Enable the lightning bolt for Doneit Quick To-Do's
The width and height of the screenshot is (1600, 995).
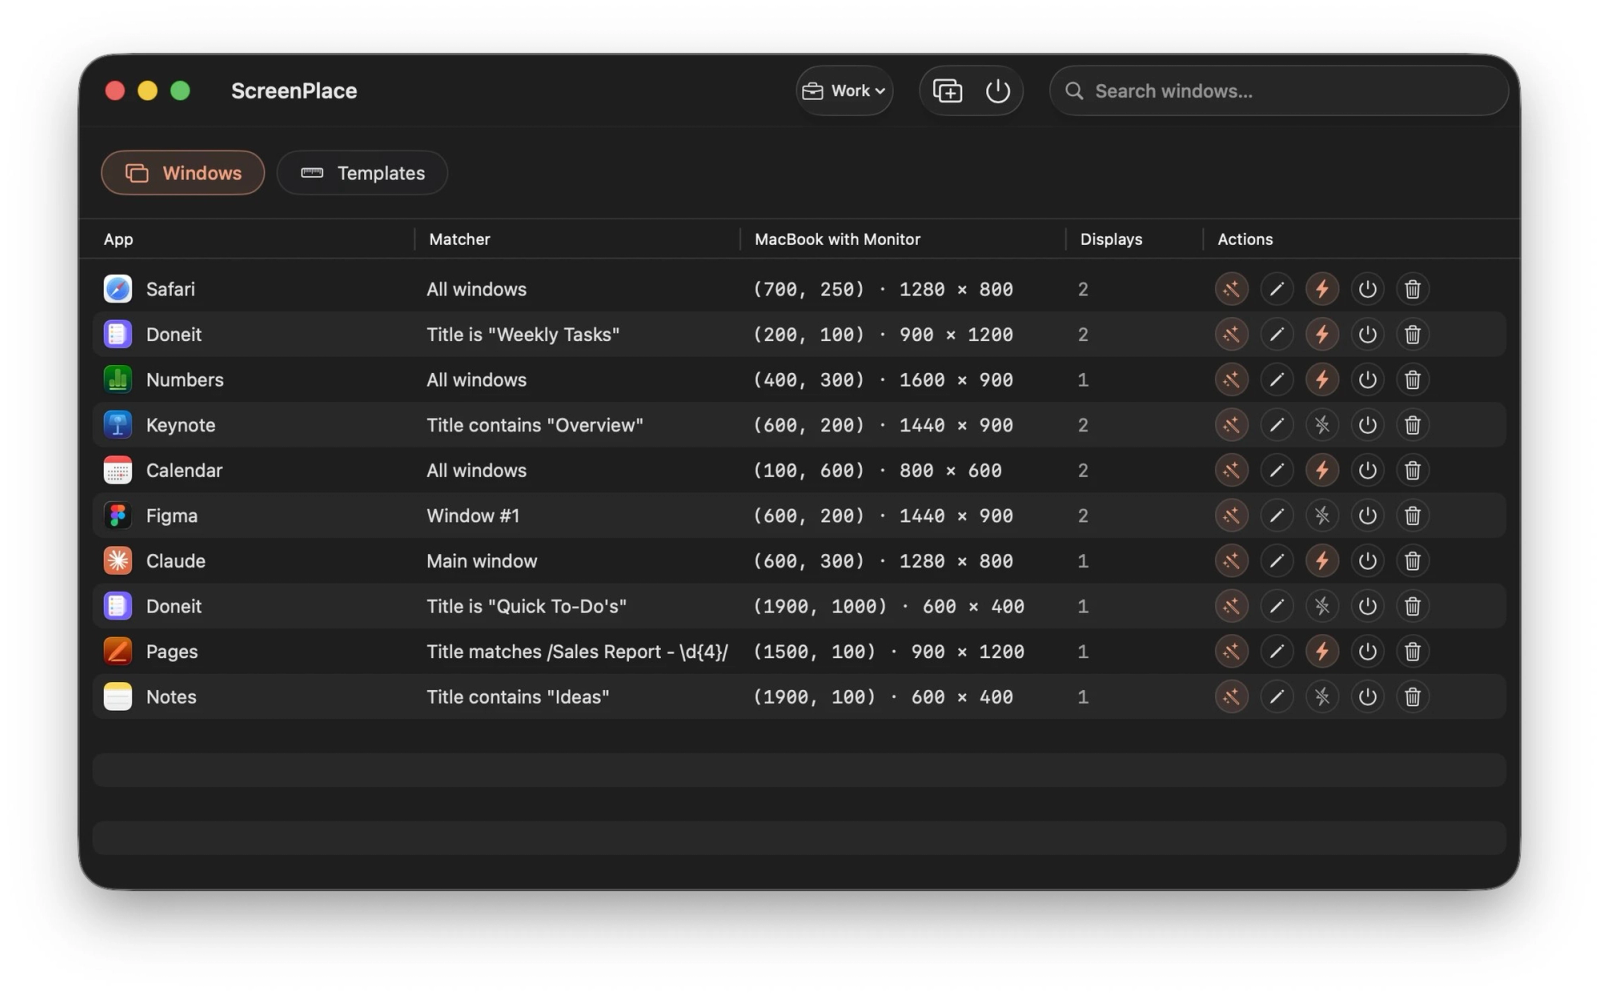(x=1322, y=606)
